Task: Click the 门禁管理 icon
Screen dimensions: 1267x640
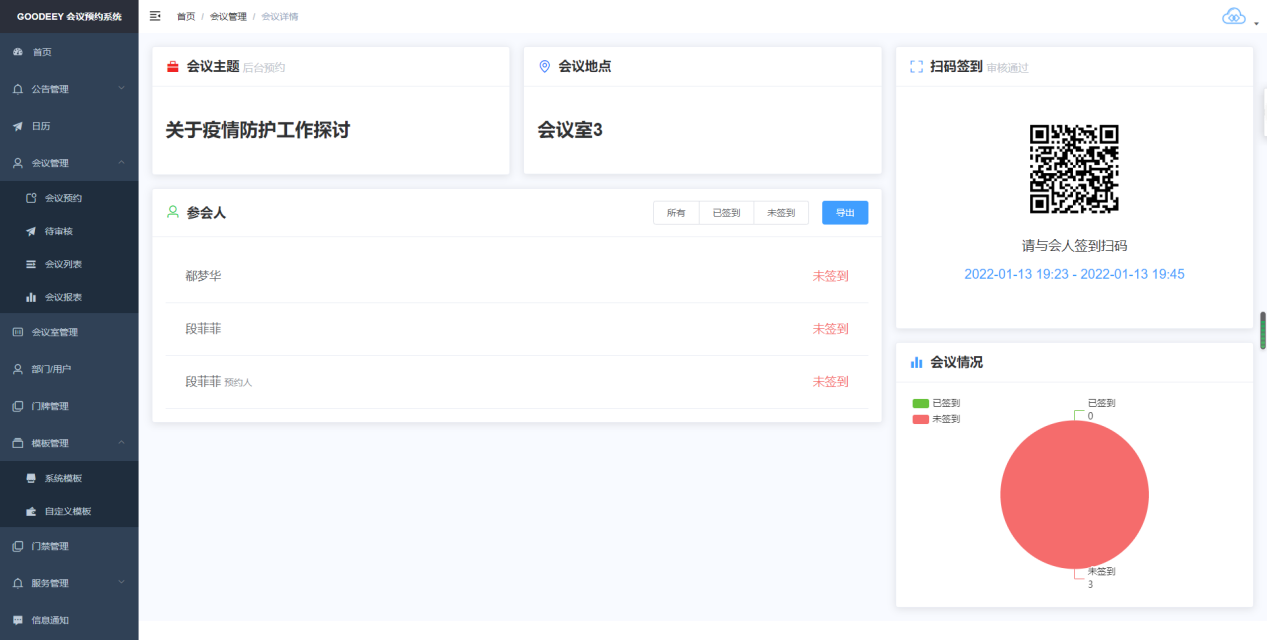Action: [17, 546]
